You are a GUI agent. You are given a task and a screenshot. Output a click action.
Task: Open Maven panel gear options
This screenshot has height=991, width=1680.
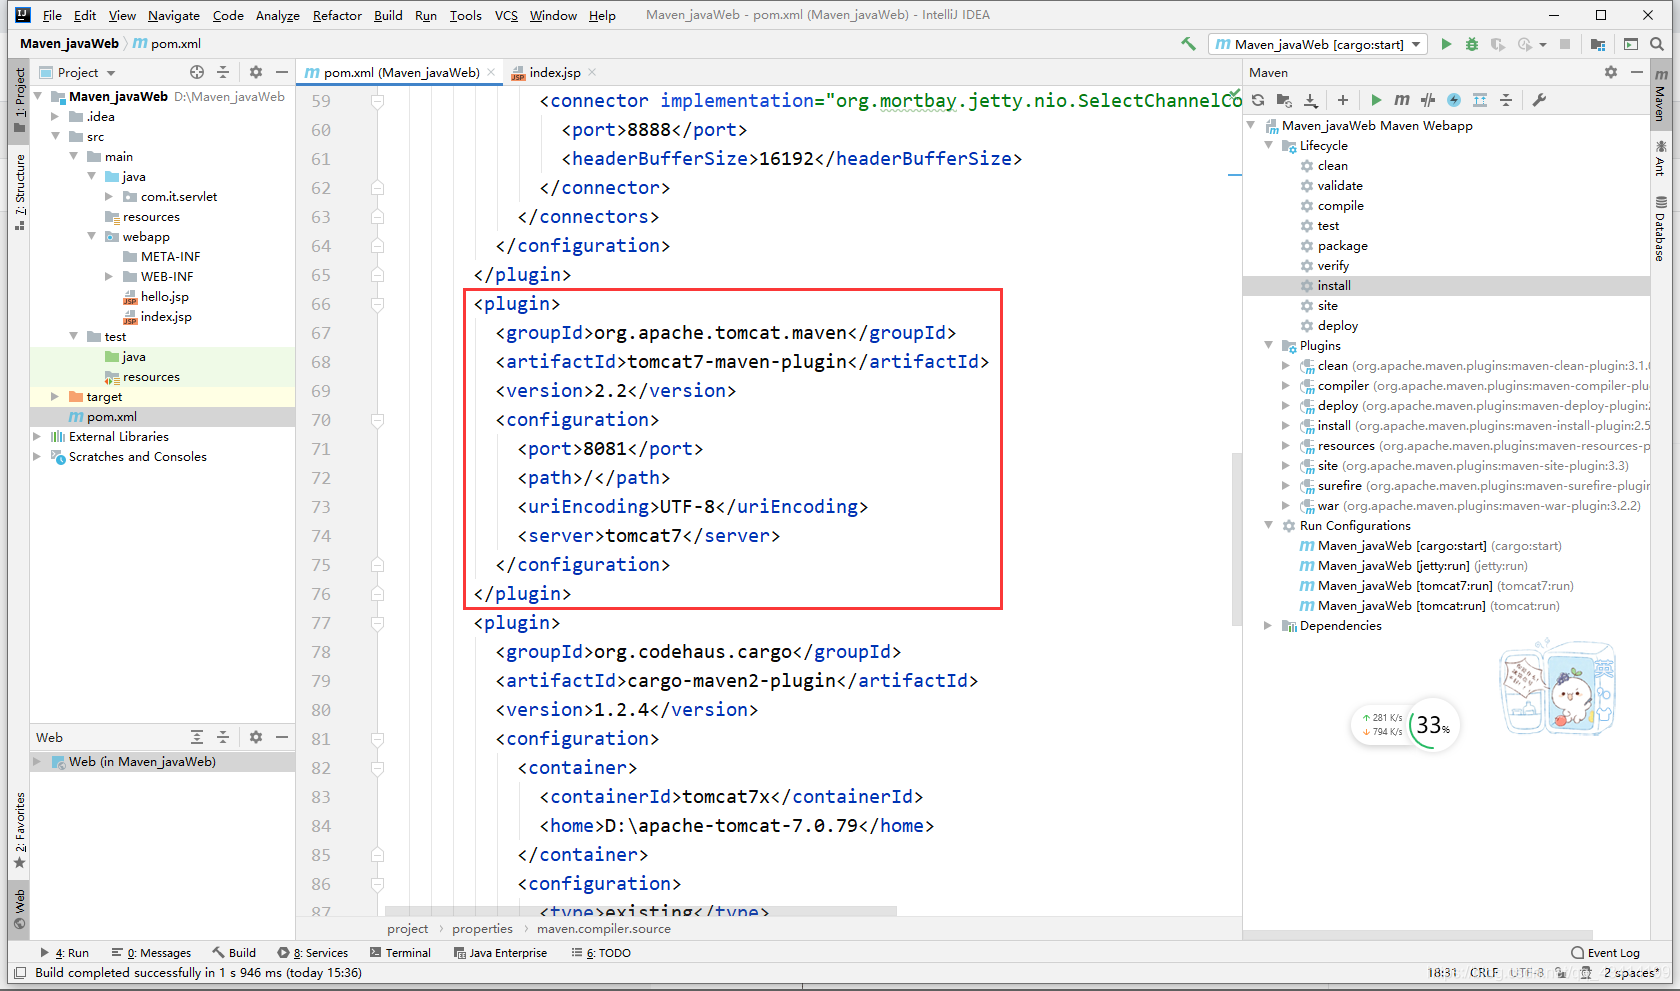click(1611, 72)
